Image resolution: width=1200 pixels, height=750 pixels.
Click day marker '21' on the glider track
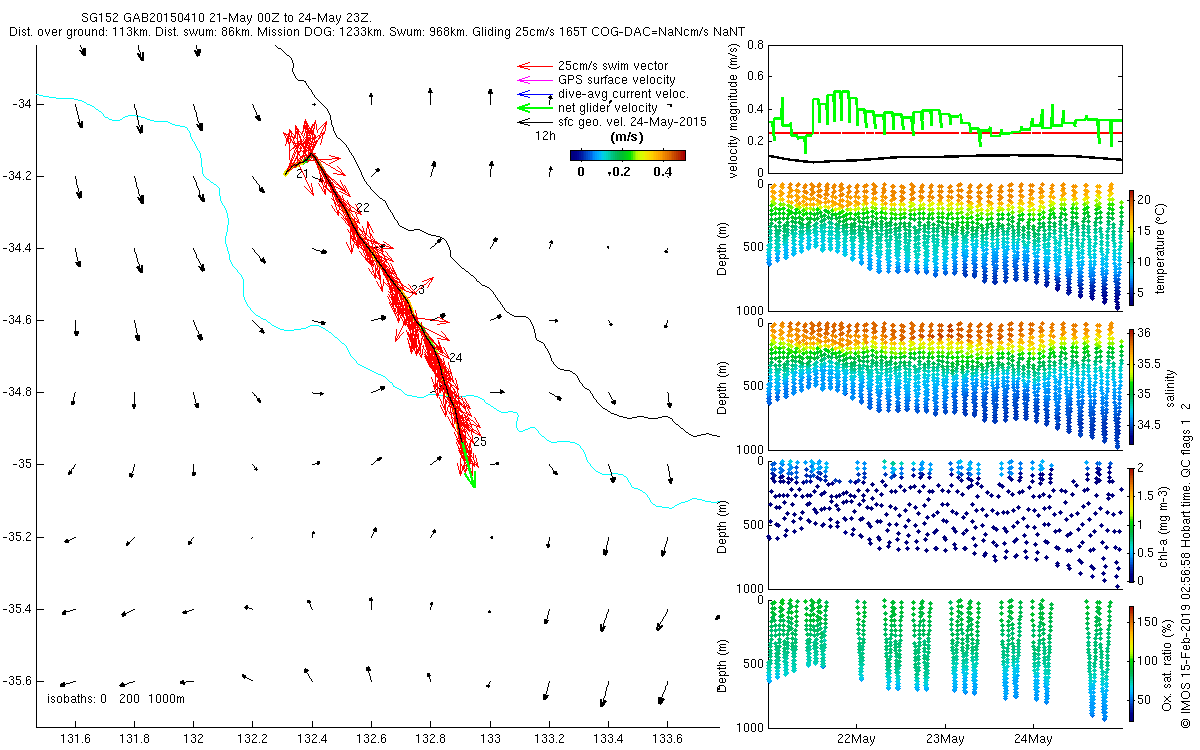coord(301,175)
